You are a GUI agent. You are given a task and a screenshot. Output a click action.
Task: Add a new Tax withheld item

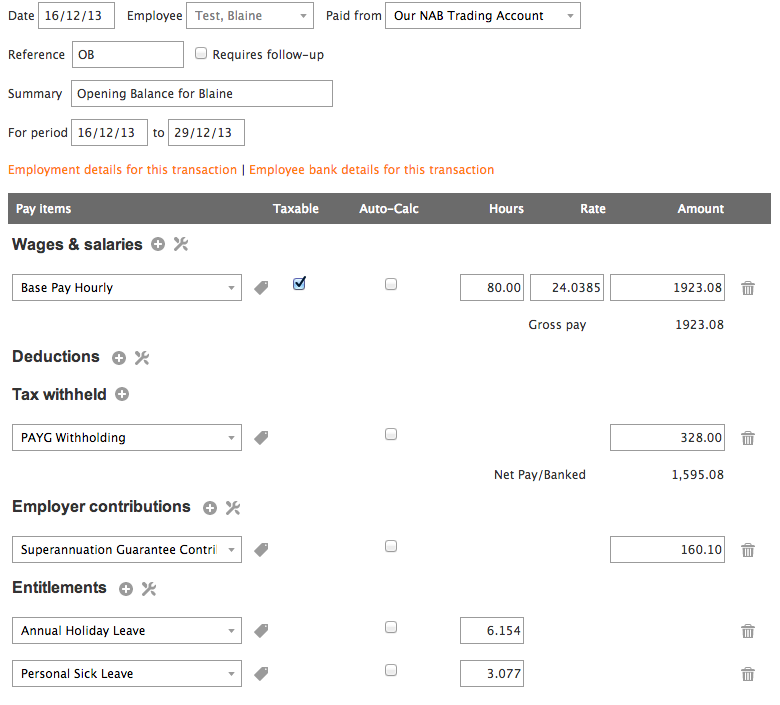[122, 395]
